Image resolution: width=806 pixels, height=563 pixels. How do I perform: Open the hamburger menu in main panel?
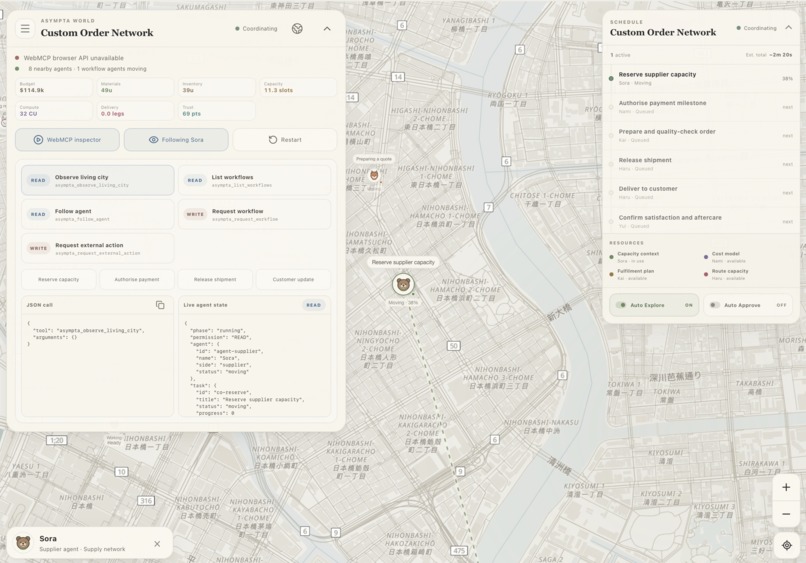pyautogui.click(x=25, y=29)
